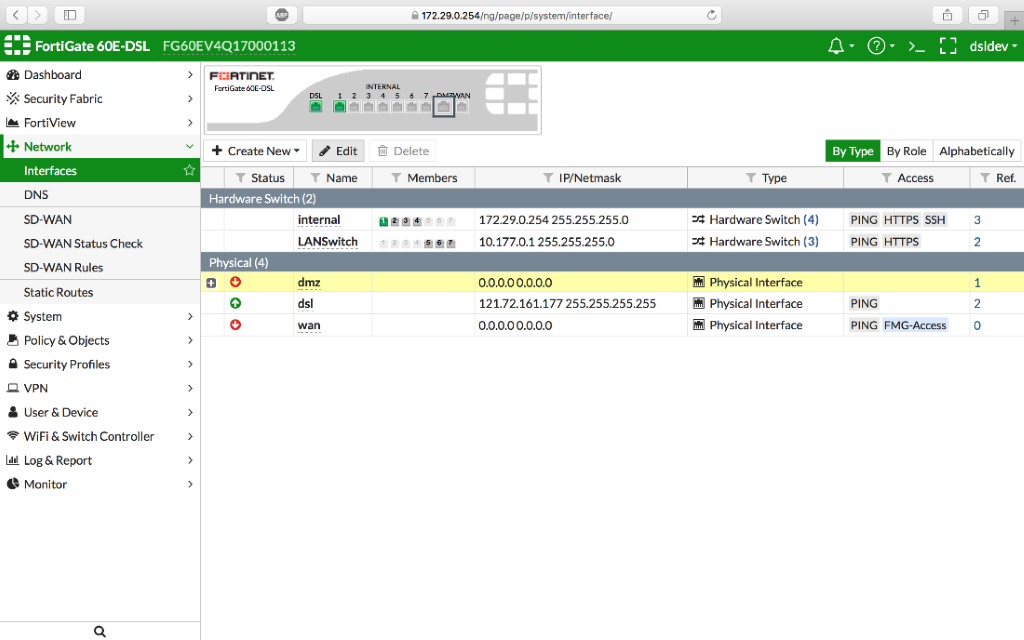Click the Name column filter icon
The width and height of the screenshot is (1024, 640).
pyautogui.click(x=315, y=178)
